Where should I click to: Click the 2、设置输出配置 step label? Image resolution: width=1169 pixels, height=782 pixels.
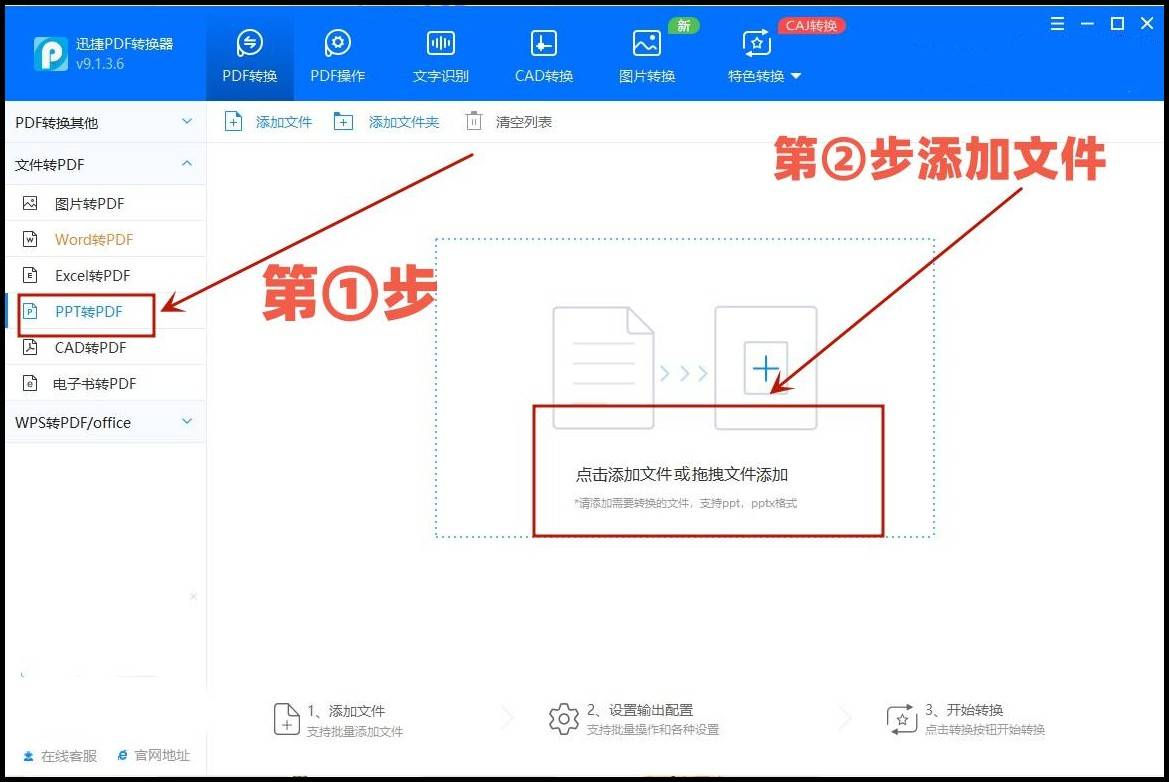click(x=640, y=710)
